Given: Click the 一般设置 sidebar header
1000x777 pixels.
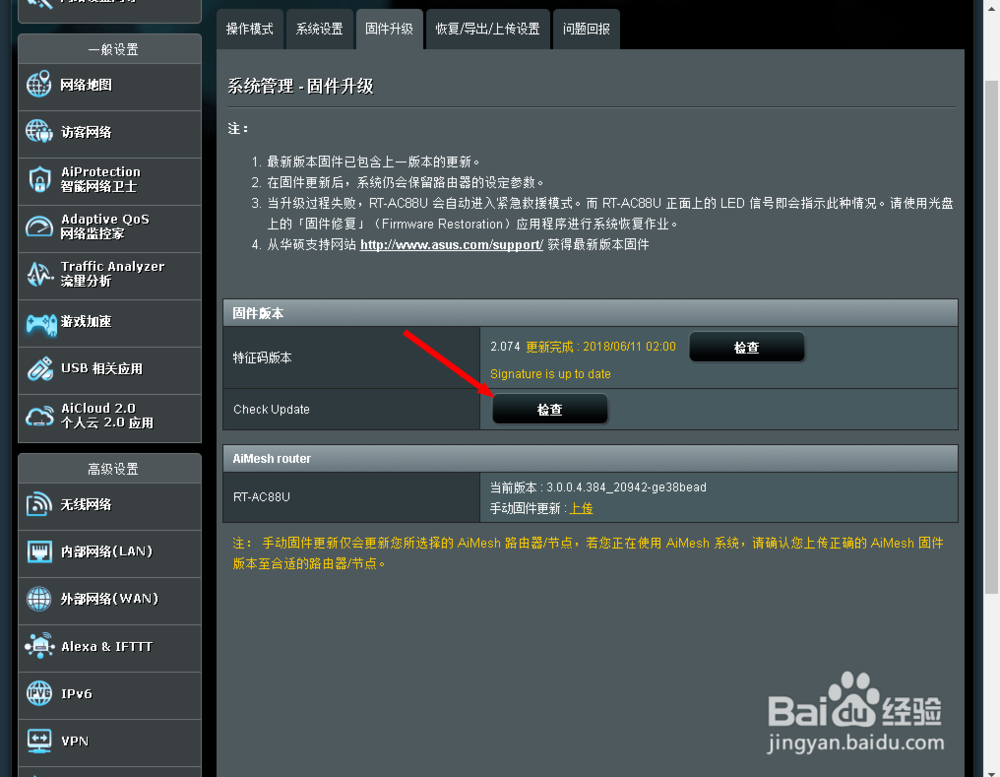Looking at the screenshot, I should (x=112, y=49).
